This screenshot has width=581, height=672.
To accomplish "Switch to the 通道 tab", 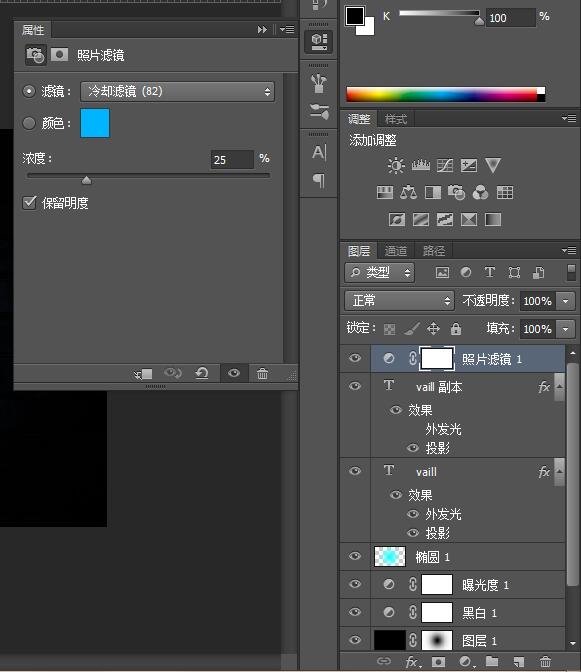I will 395,251.
